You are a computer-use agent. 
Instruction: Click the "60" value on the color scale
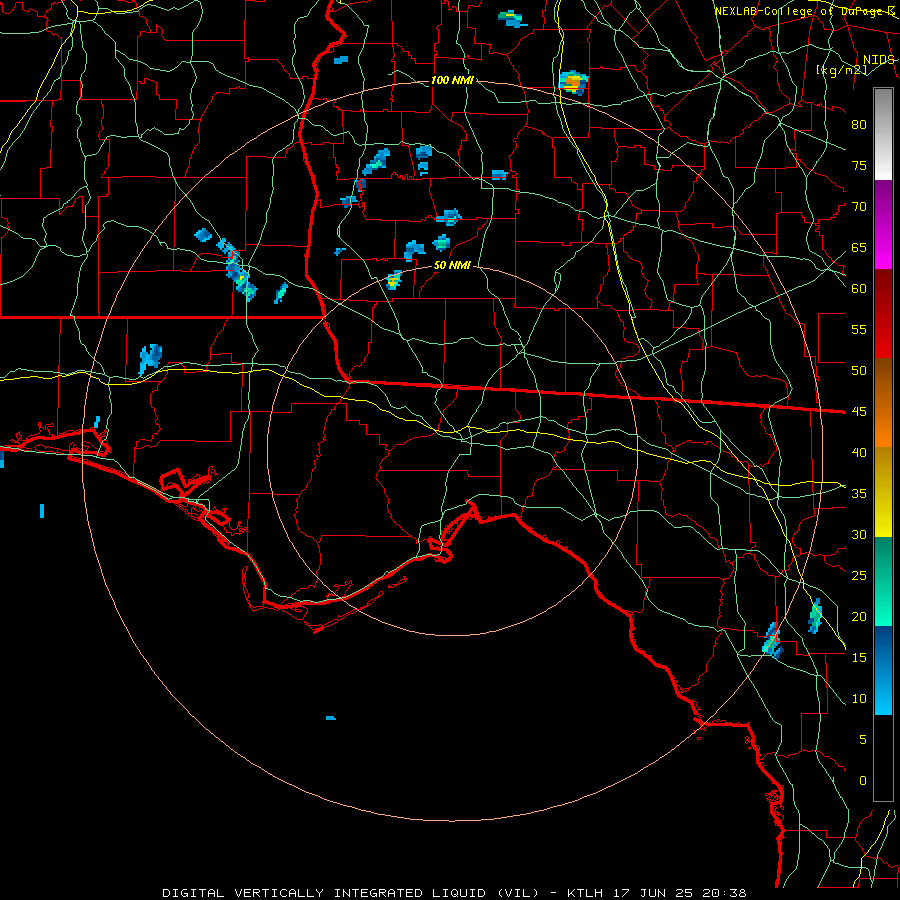859,289
